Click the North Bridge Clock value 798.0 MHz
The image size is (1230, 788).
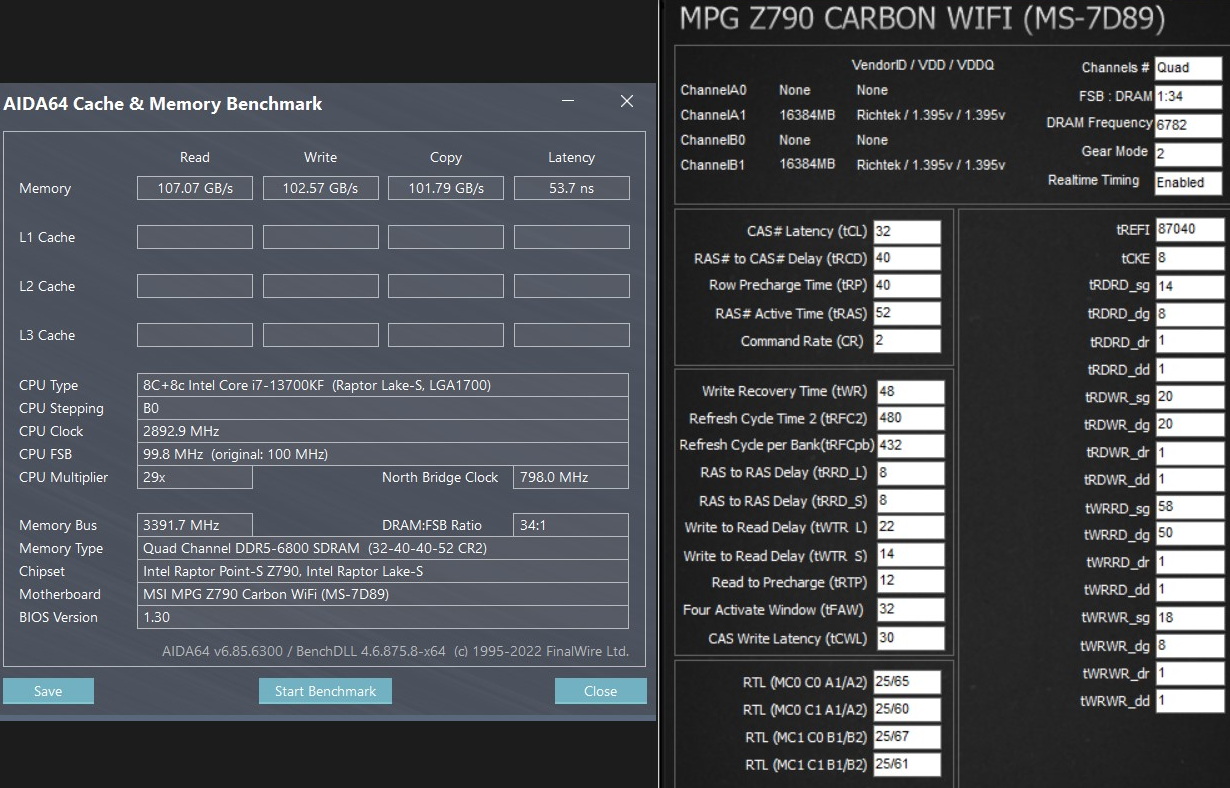(571, 477)
